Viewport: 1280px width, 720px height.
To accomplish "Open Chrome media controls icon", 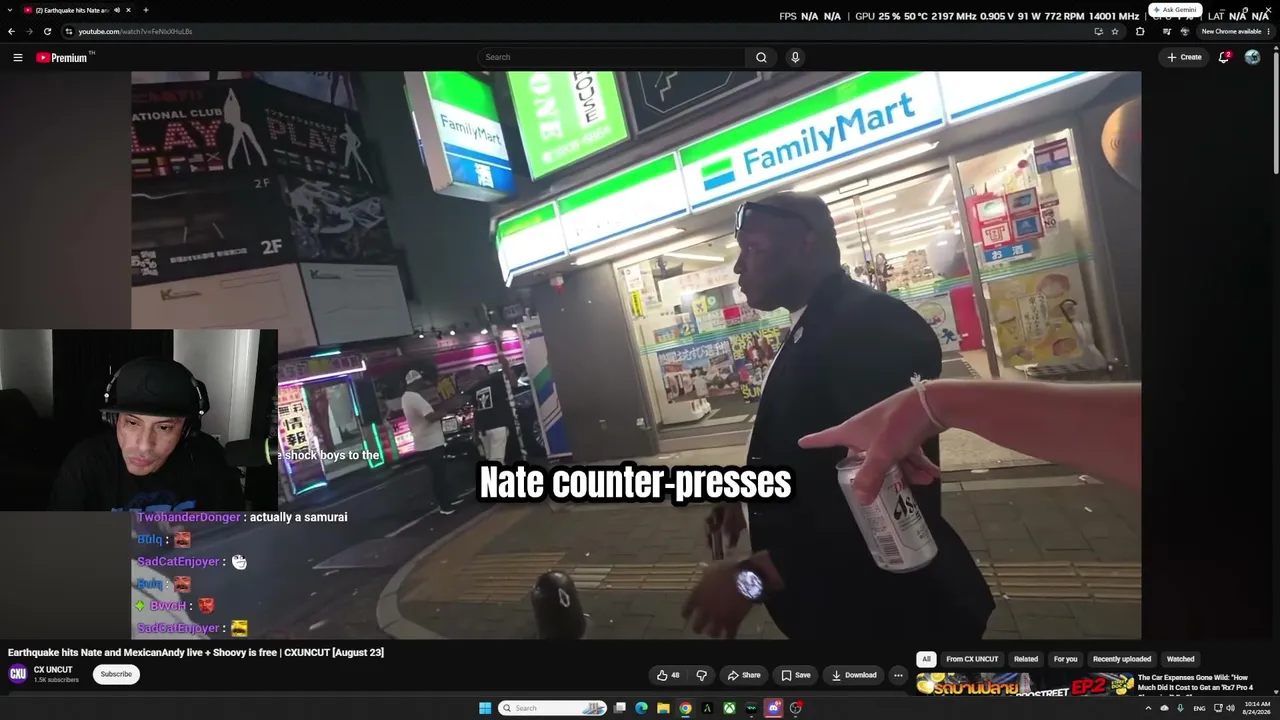I will 1166,31.
